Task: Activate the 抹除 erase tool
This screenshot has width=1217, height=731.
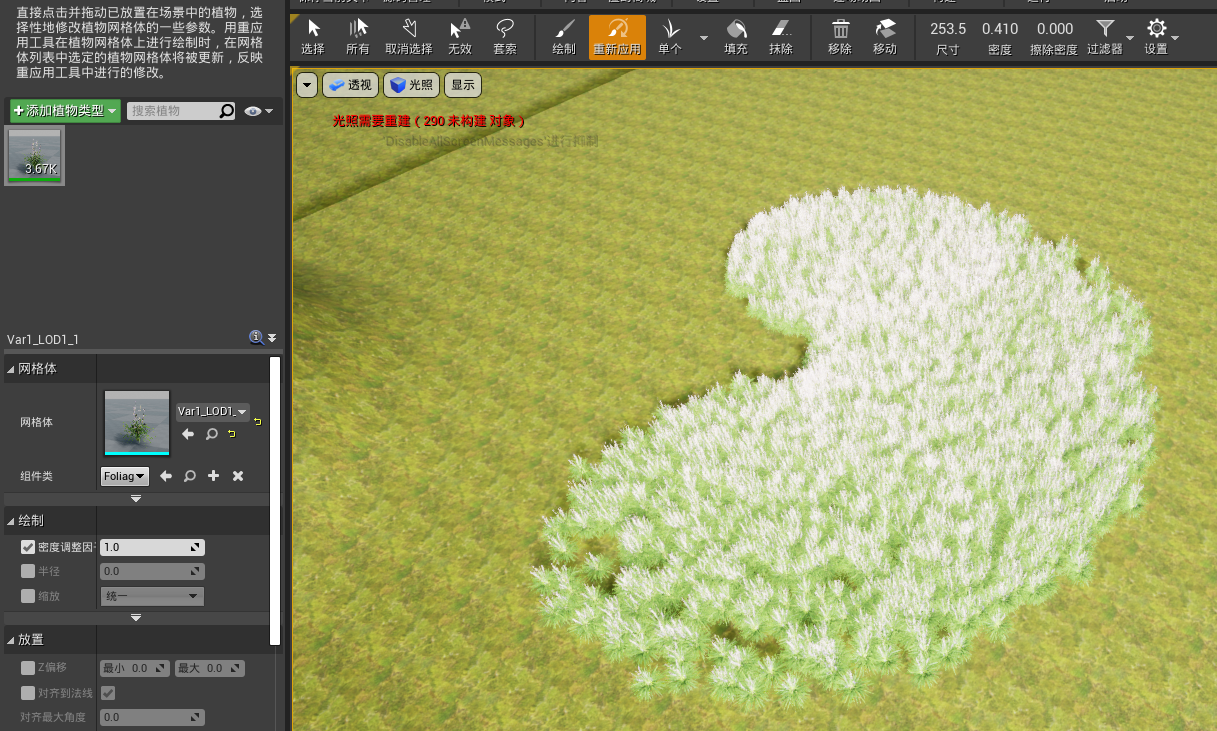Action: tap(781, 37)
